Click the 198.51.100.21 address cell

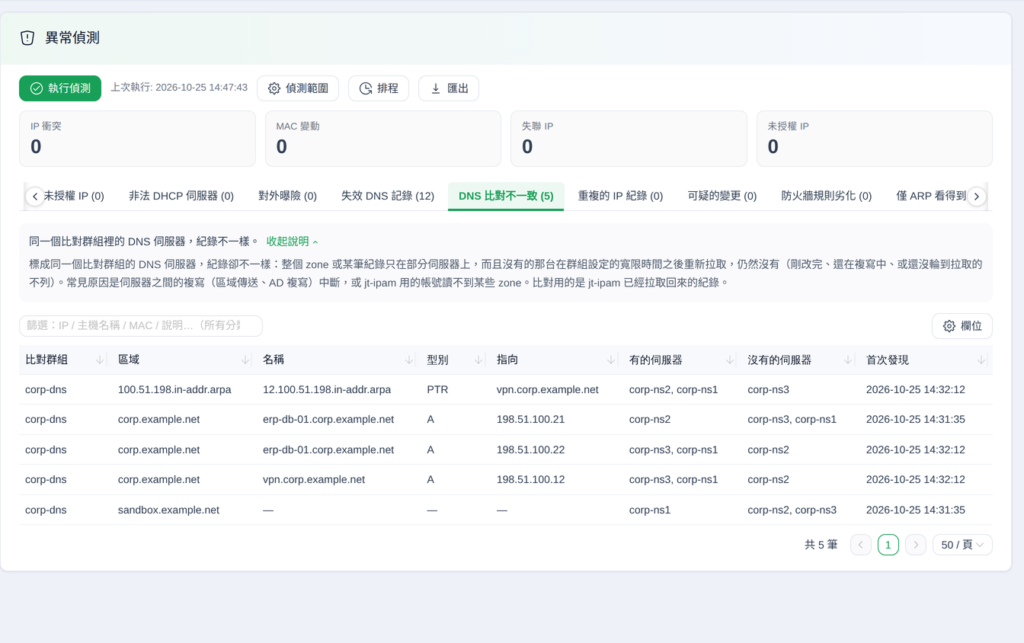530,420
